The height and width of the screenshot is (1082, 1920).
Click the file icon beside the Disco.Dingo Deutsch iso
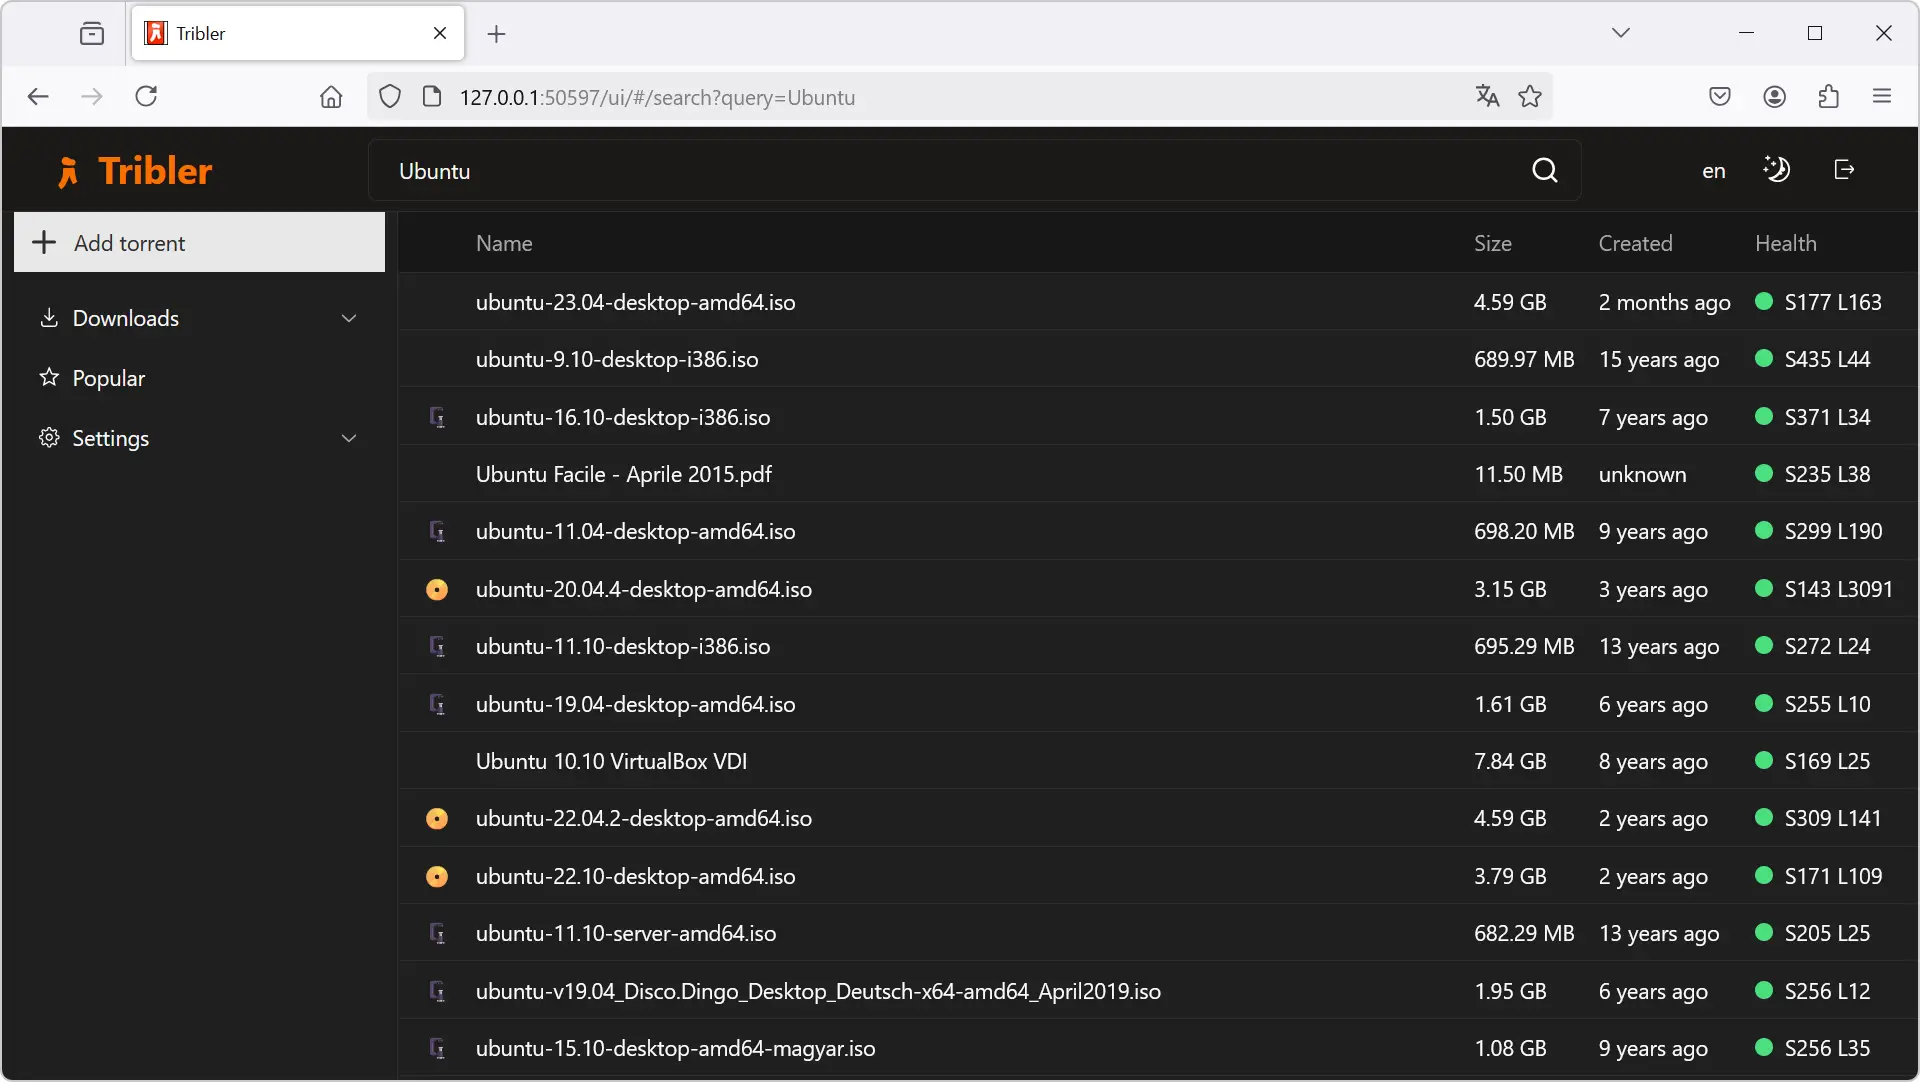[x=437, y=991]
